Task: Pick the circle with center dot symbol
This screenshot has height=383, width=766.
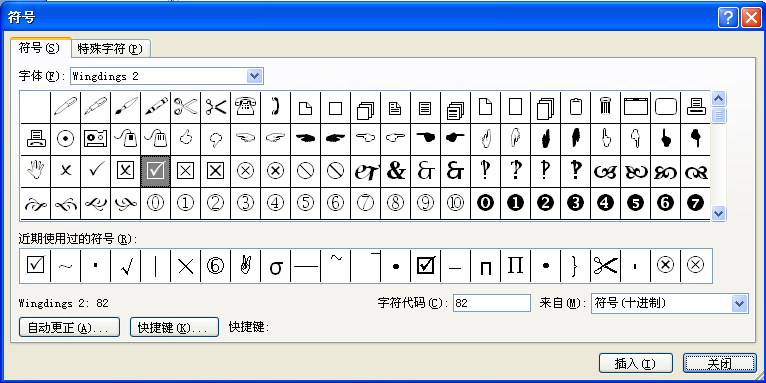Action: [65, 139]
